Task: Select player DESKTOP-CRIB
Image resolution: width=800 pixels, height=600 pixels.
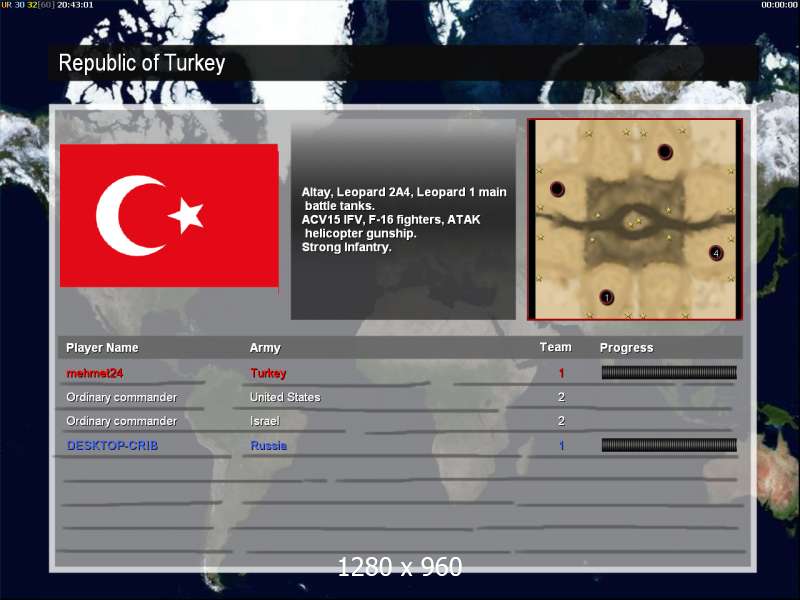Action: 112,445
